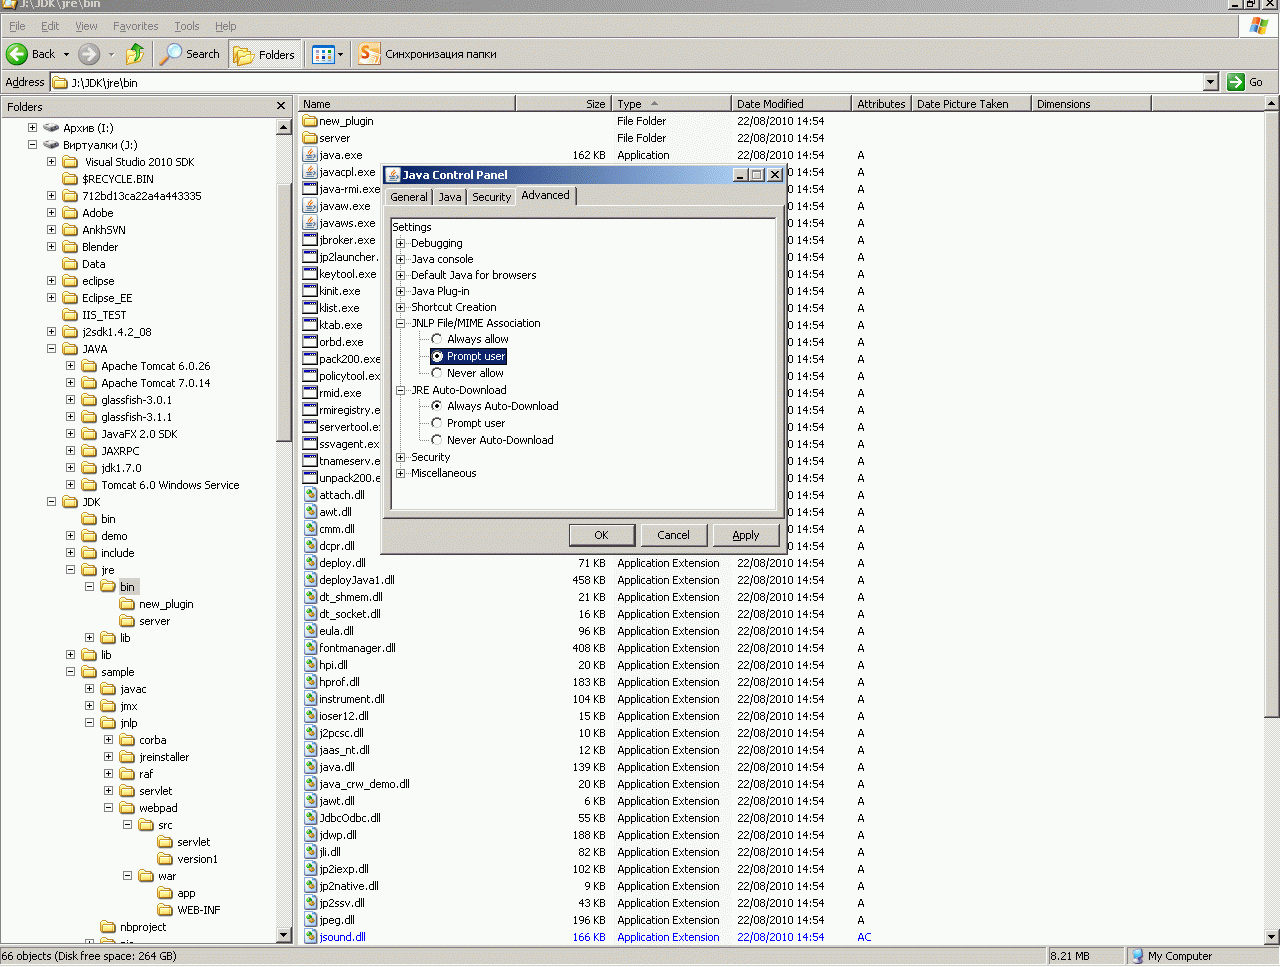Expand the Debugging settings node
1280x967 pixels.
coord(401,243)
